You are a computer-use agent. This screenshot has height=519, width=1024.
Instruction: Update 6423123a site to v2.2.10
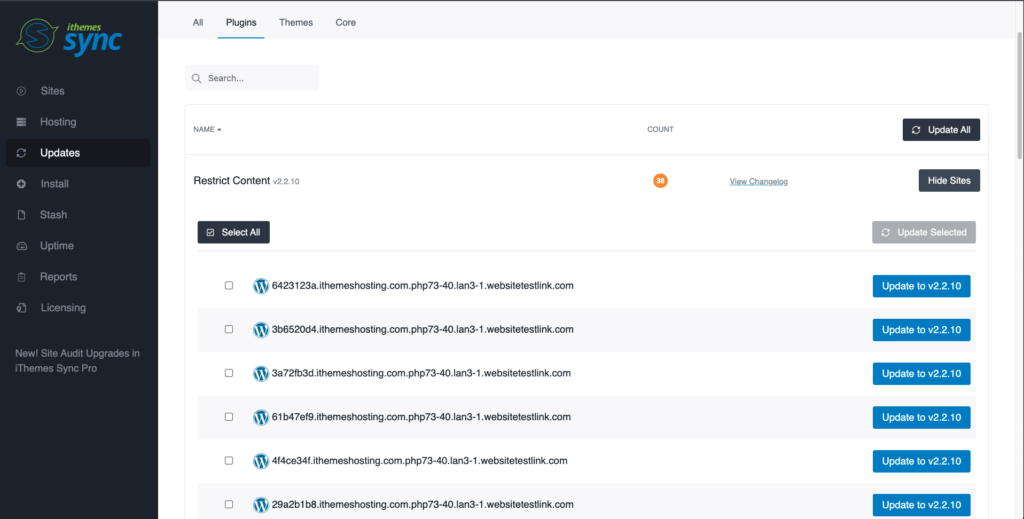coord(921,286)
